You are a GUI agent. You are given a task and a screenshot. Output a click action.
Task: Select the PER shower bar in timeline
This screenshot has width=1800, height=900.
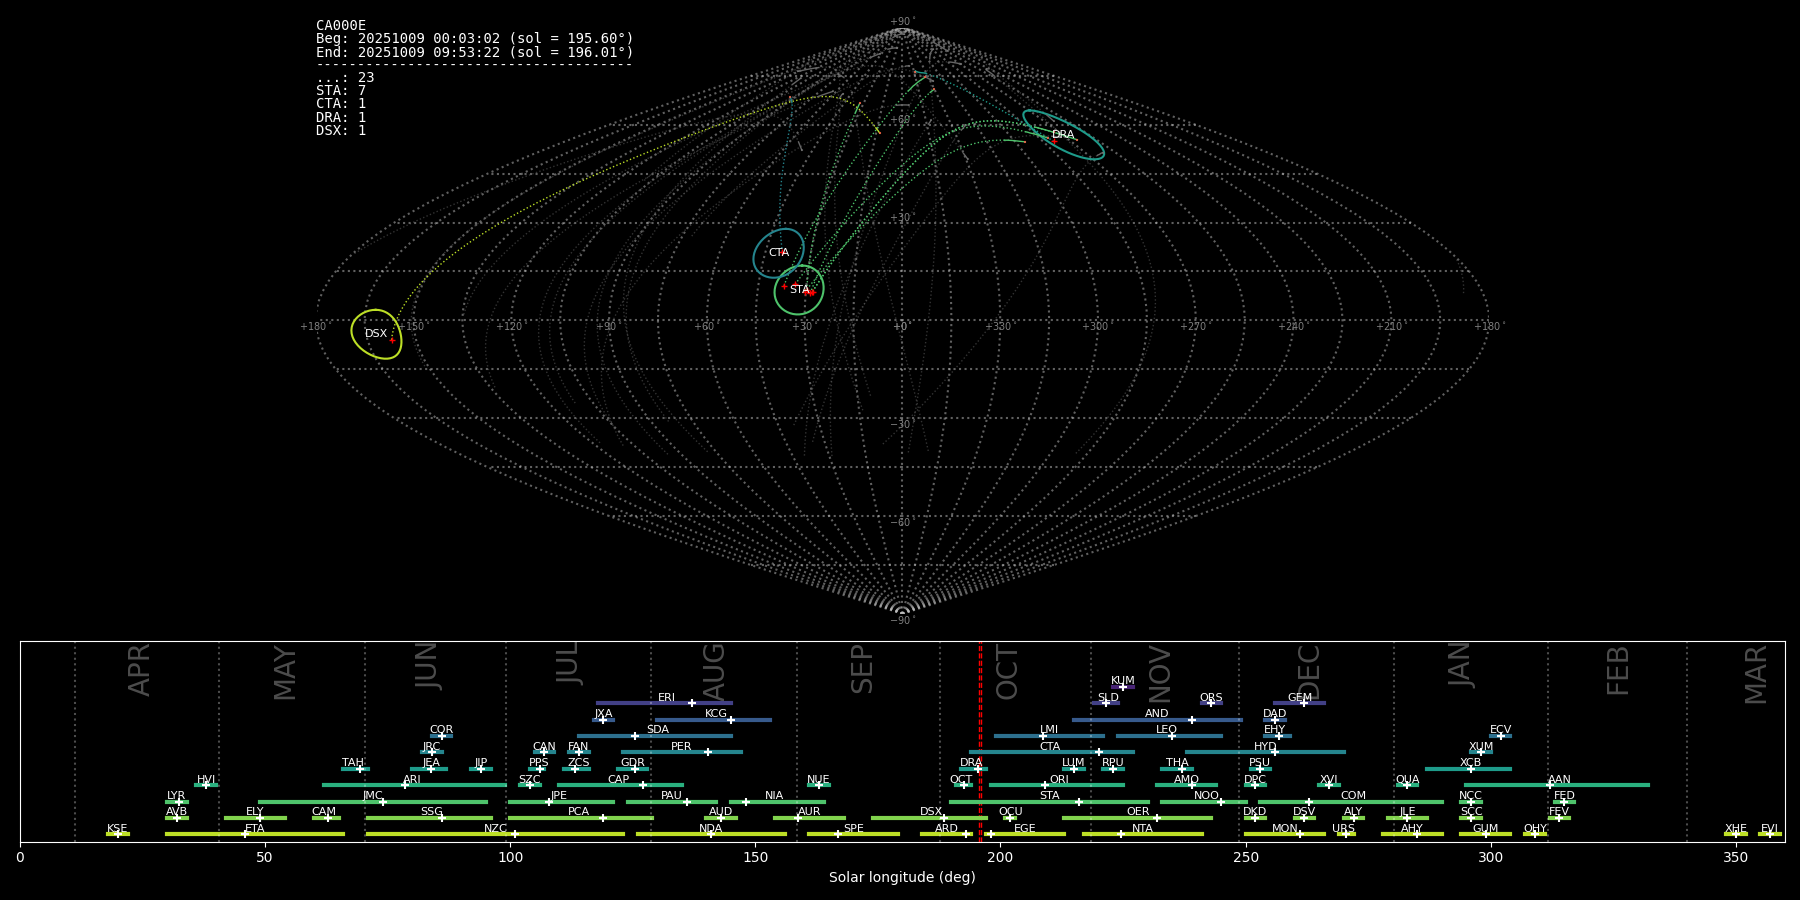coord(681,751)
